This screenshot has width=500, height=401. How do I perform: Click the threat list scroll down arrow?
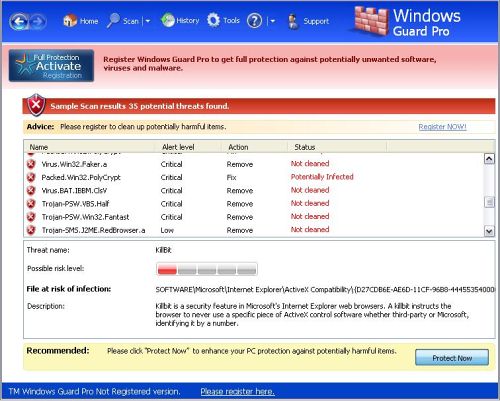coord(489,231)
